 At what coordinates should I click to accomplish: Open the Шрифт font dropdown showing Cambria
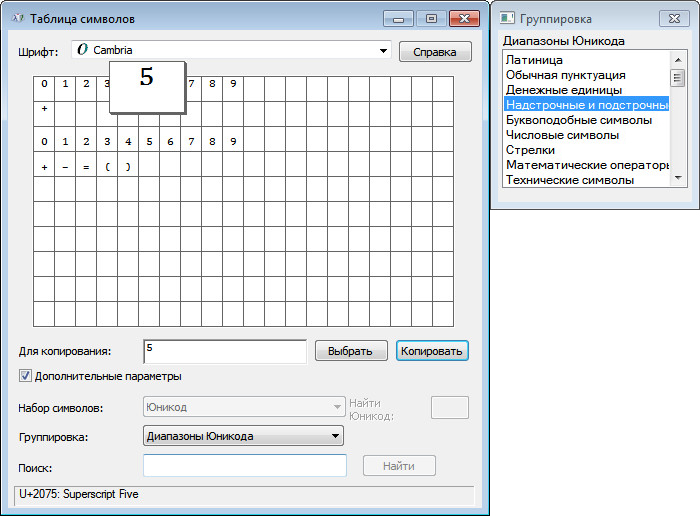click(x=231, y=50)
